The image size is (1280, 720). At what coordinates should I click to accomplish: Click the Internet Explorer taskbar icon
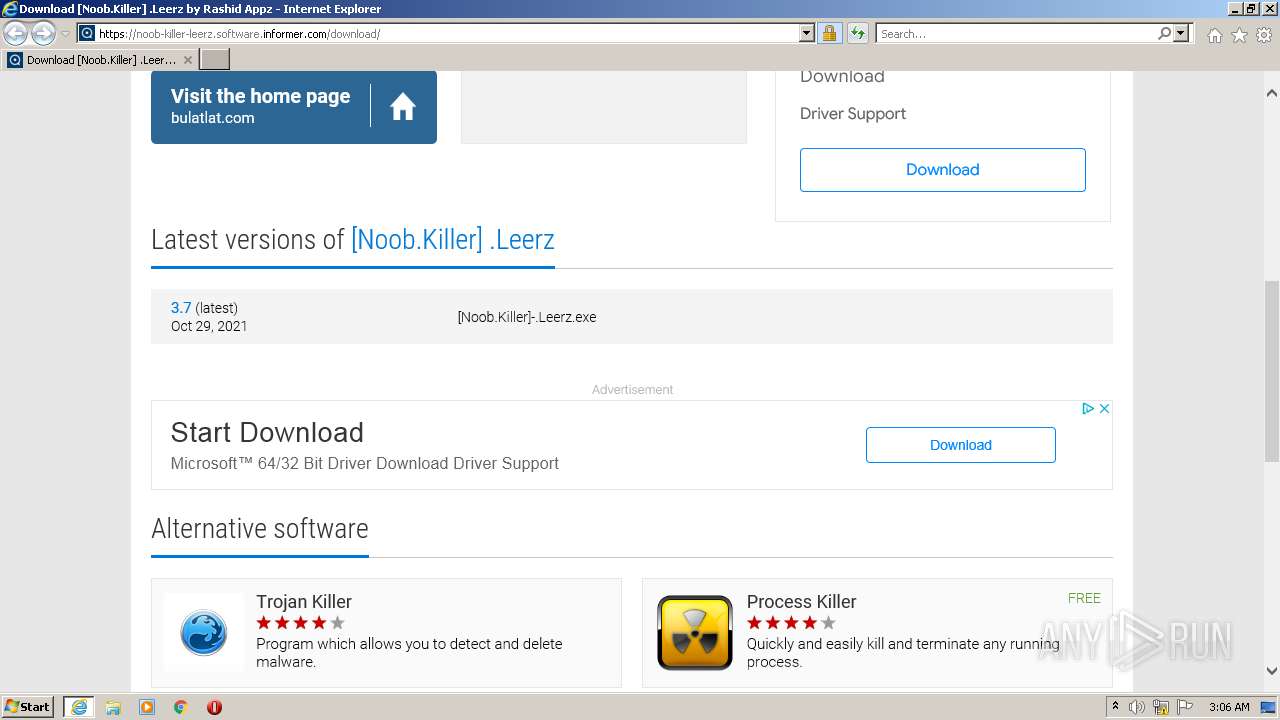coord(79,707)
